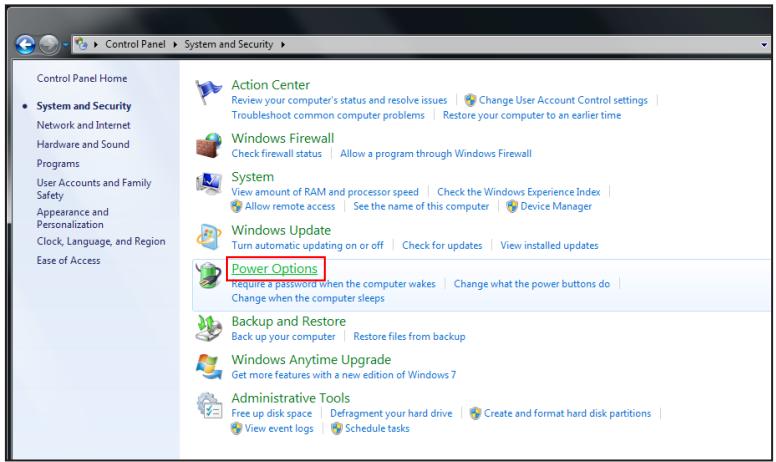Open the Windows Update heading link
Viewport: 776px width, 462px height.
tap(281, 231)
